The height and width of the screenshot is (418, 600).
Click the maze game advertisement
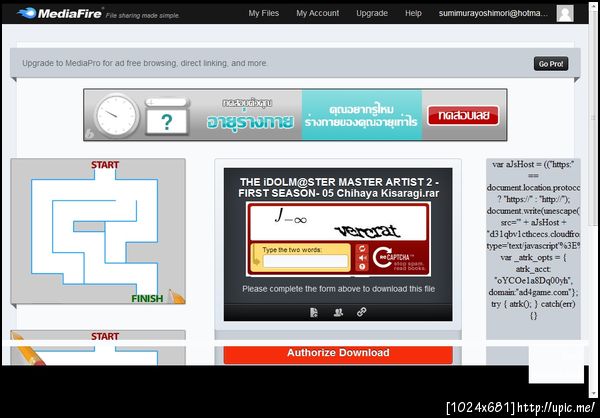pyautogui.click(x=98, y=231)
